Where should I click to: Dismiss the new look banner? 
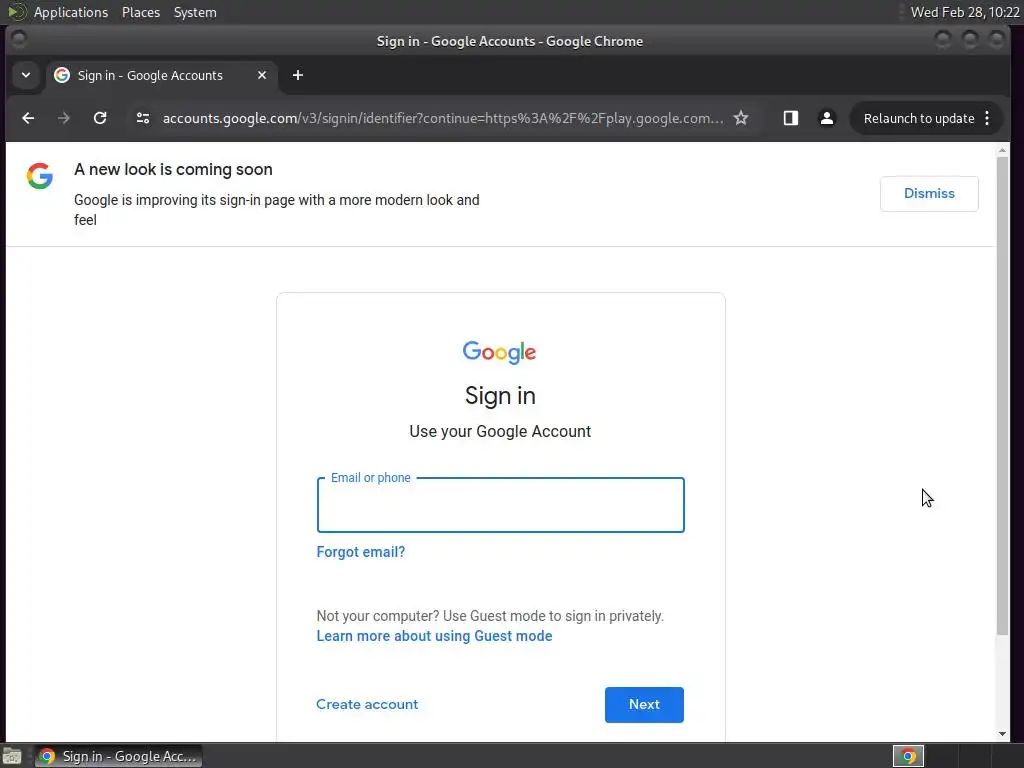tap(929, 193)
